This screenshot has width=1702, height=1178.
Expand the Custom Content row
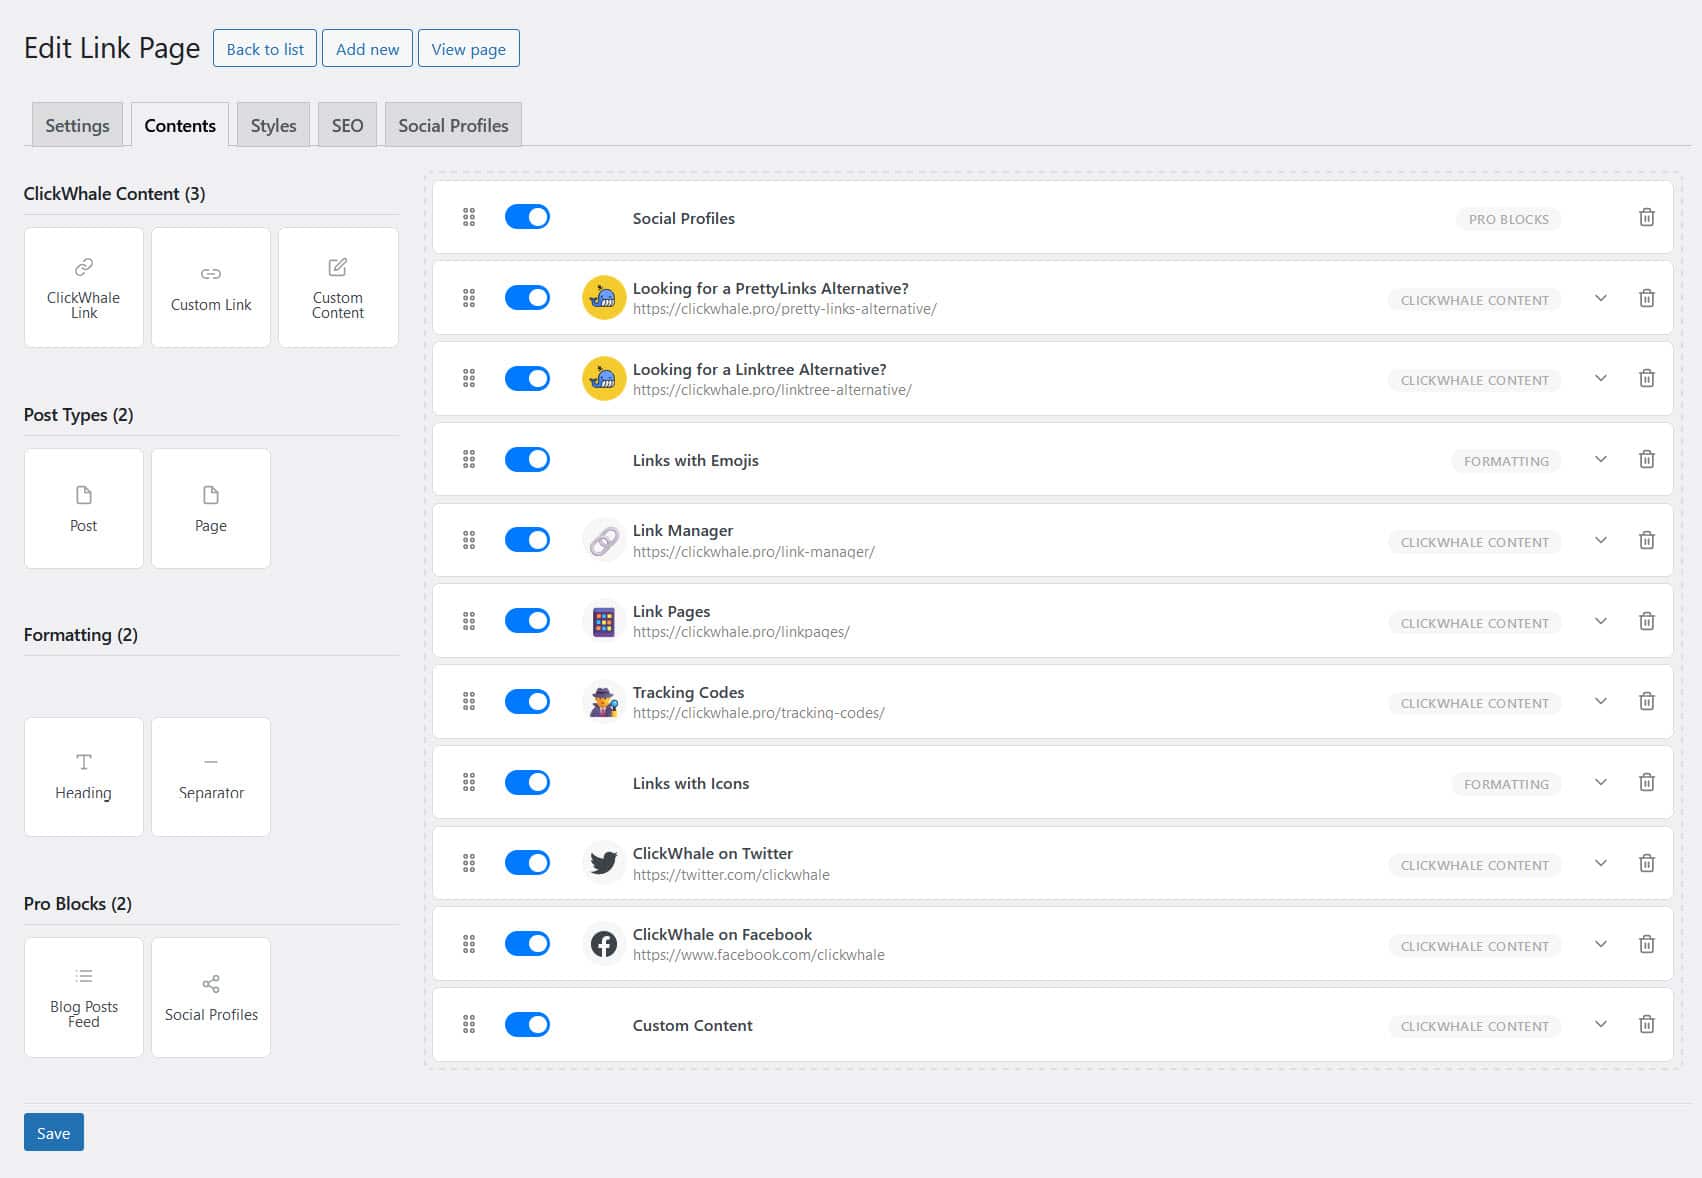pyautogui.click(x=1600, y=1025)
